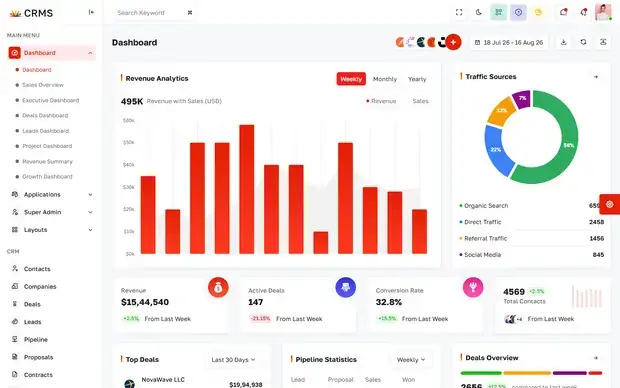
Task: Click Referral Traffic legend row
Action: pos(531,238)
